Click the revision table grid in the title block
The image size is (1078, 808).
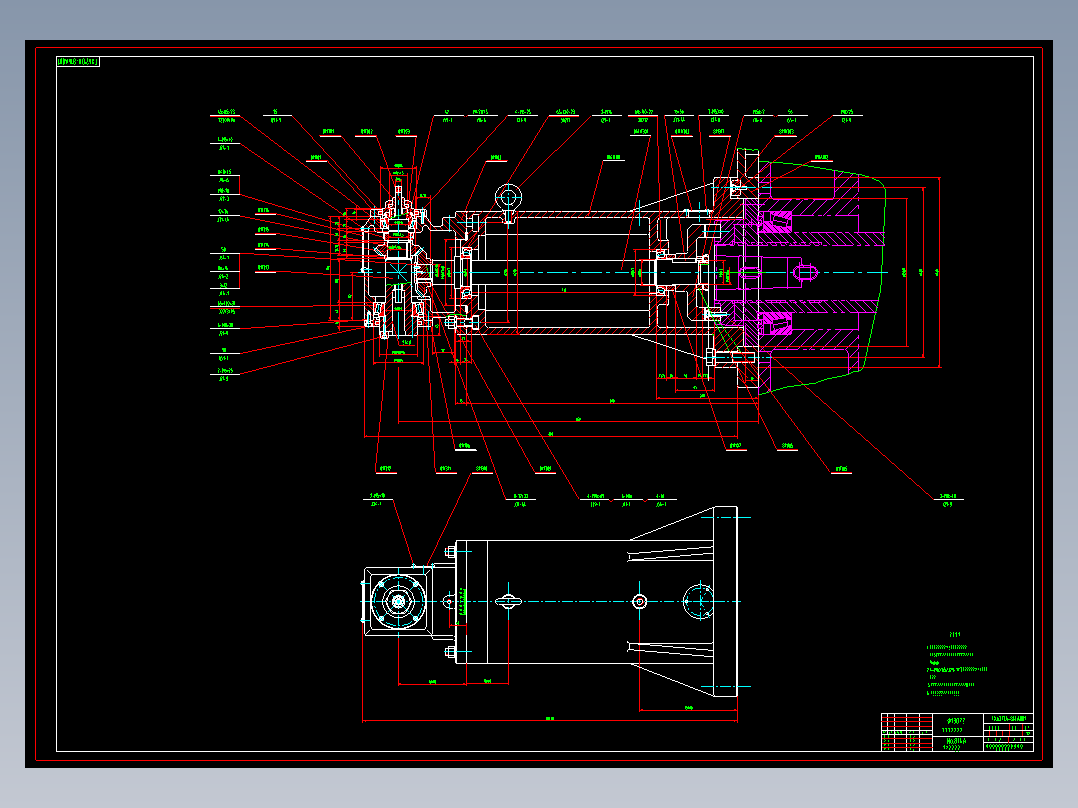click(907, 732)
